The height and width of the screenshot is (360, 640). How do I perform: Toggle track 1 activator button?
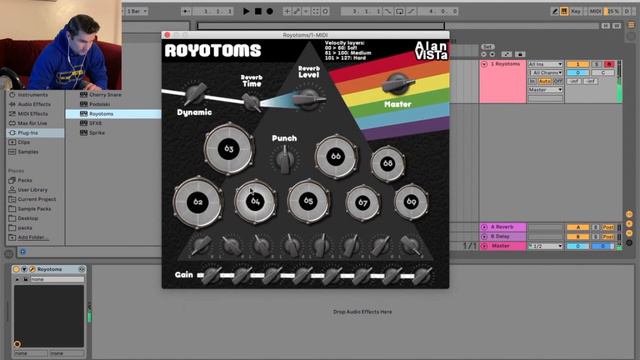coord(578,64)
